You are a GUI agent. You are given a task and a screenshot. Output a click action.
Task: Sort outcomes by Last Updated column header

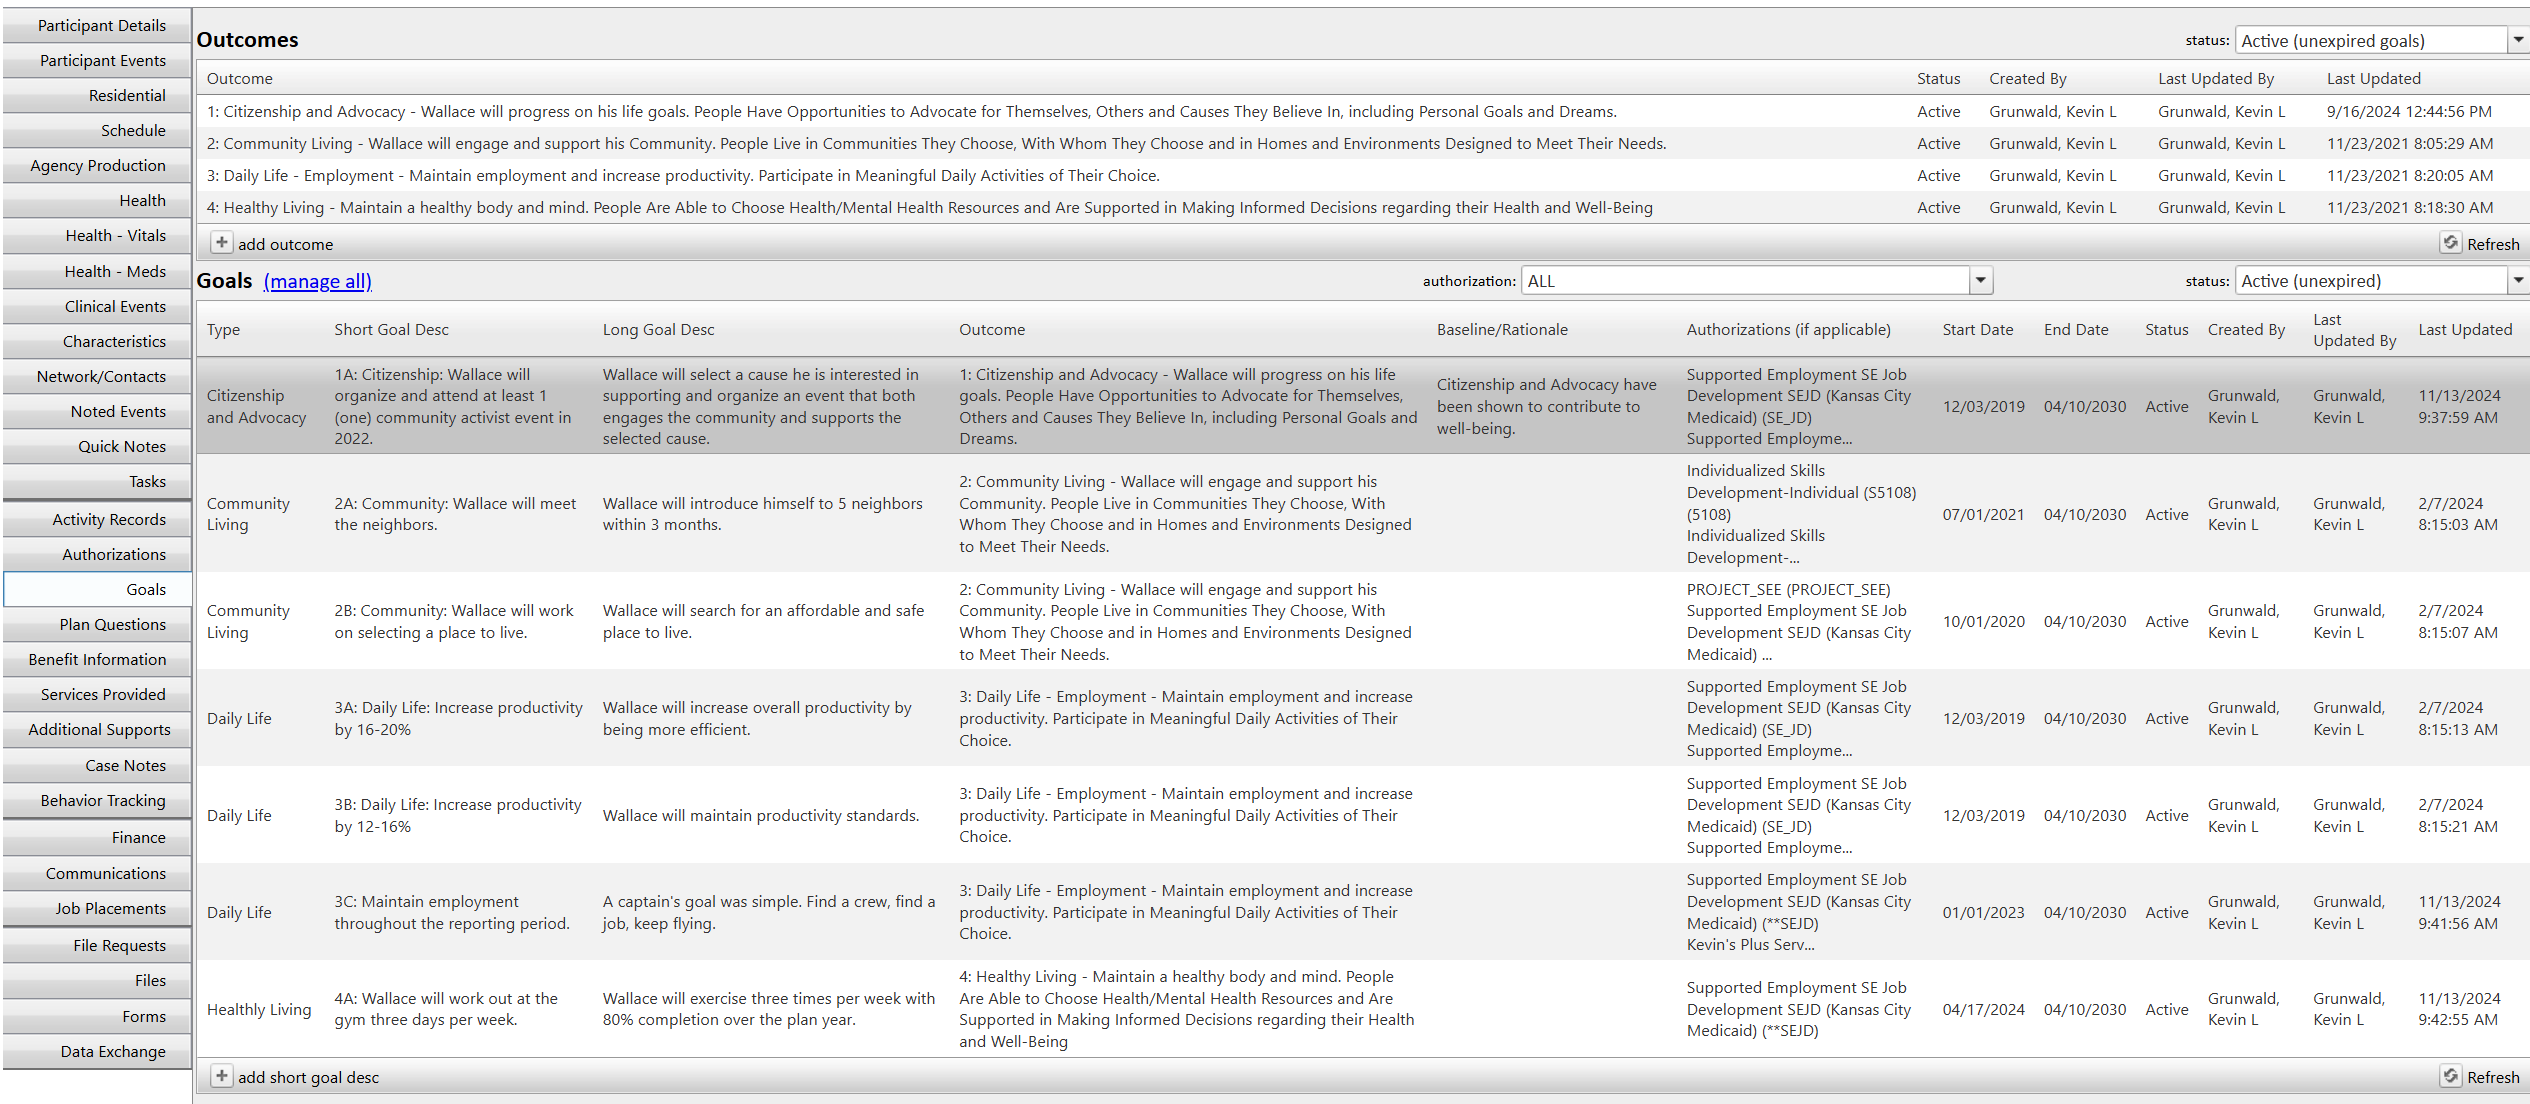tap(2373, 79)
